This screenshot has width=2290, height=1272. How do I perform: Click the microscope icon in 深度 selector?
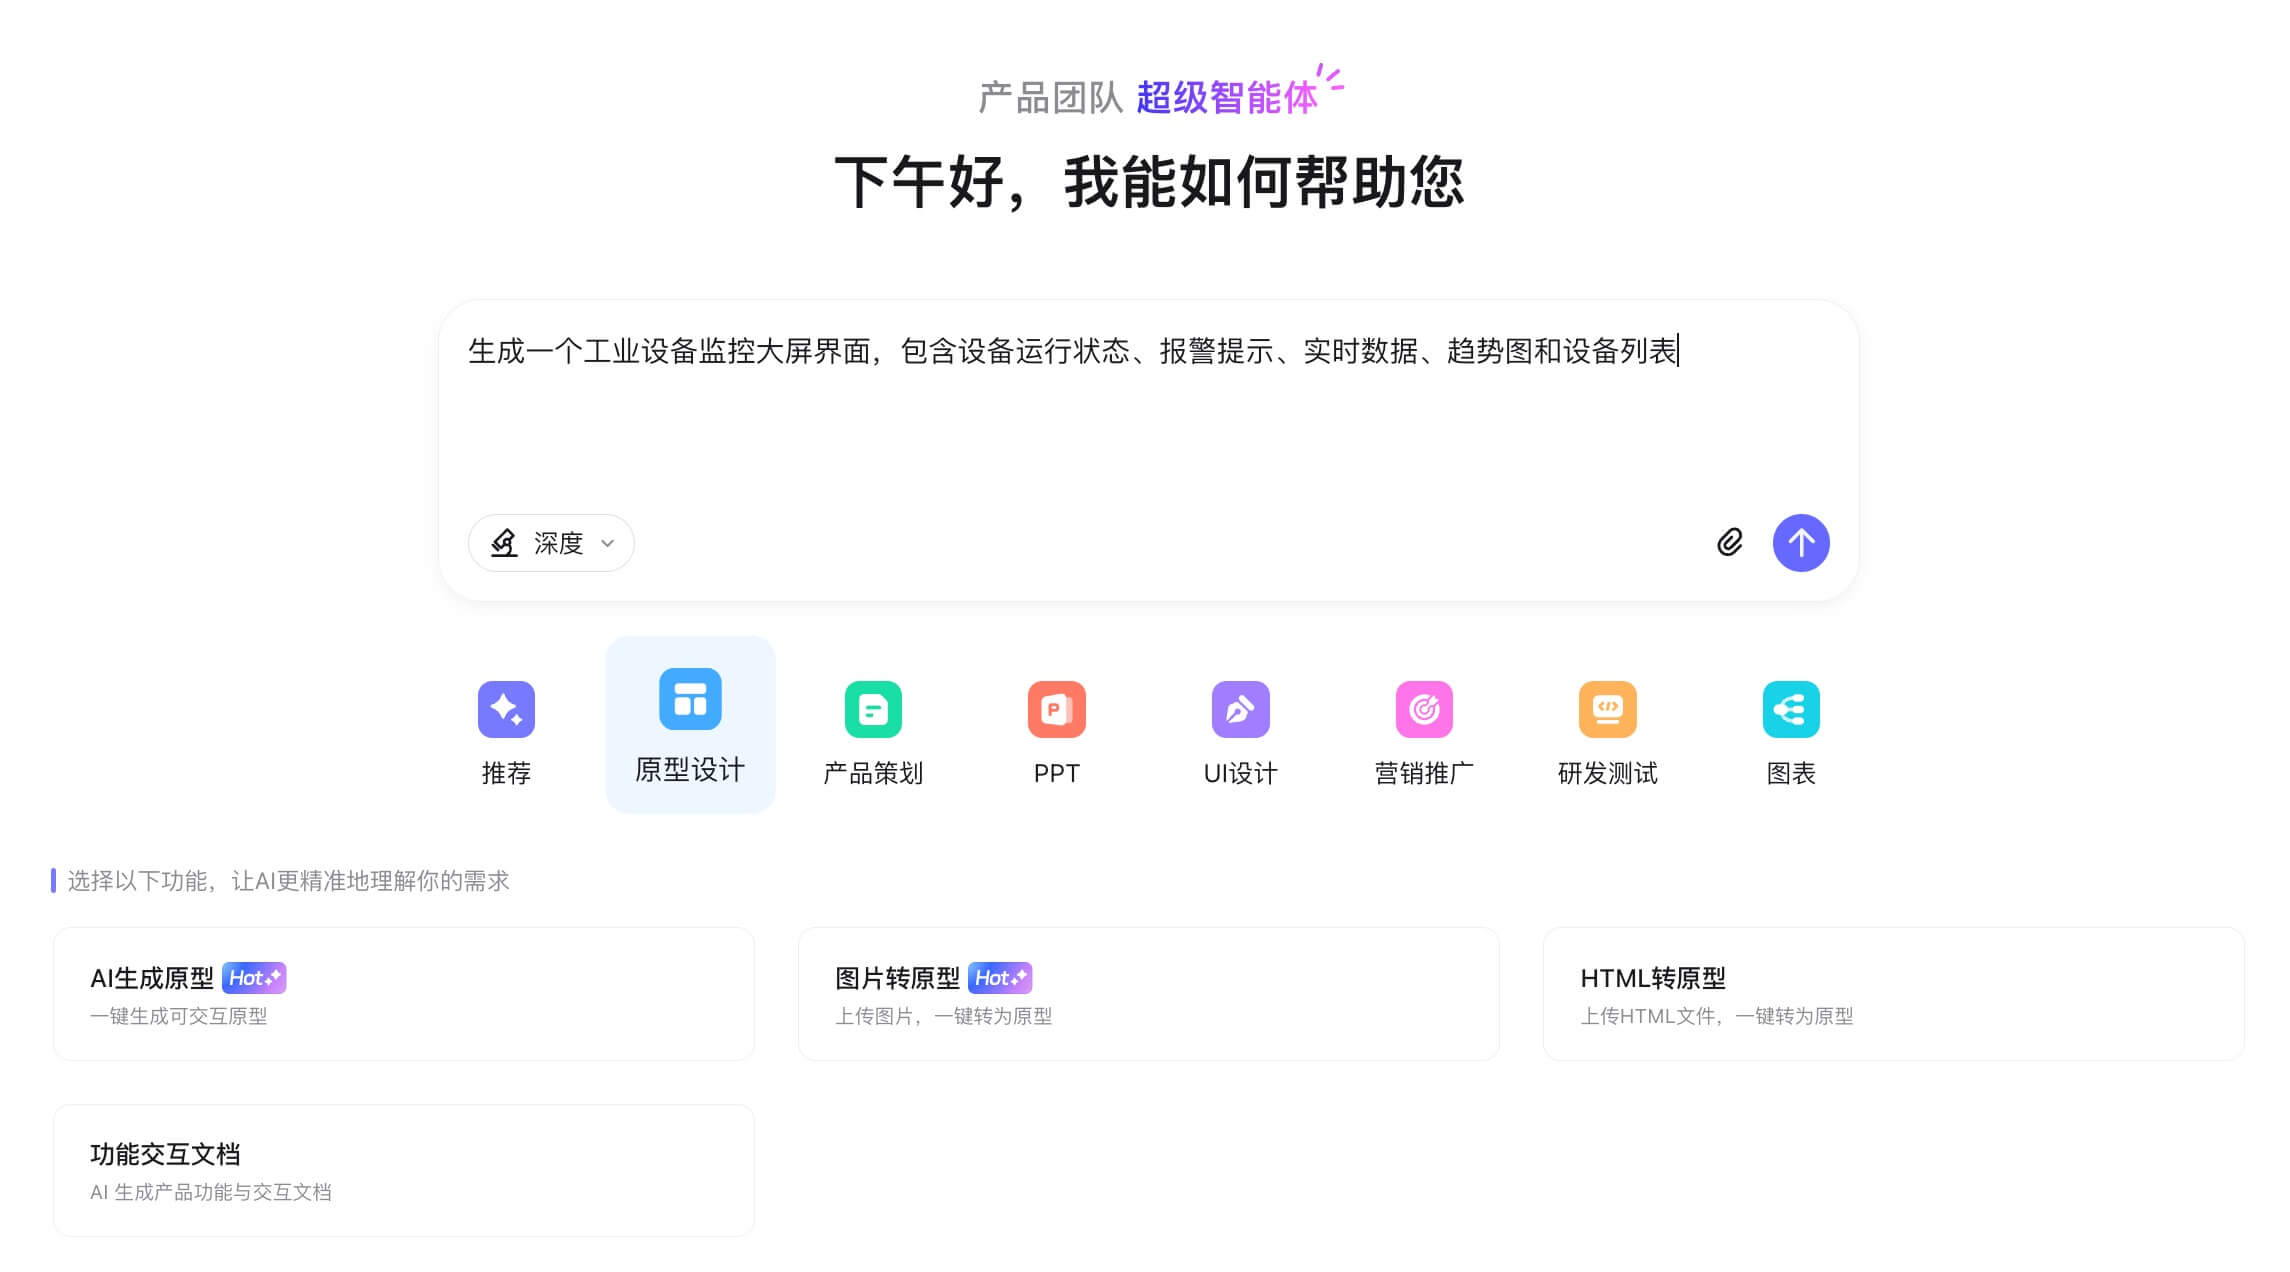coord(505,543)
